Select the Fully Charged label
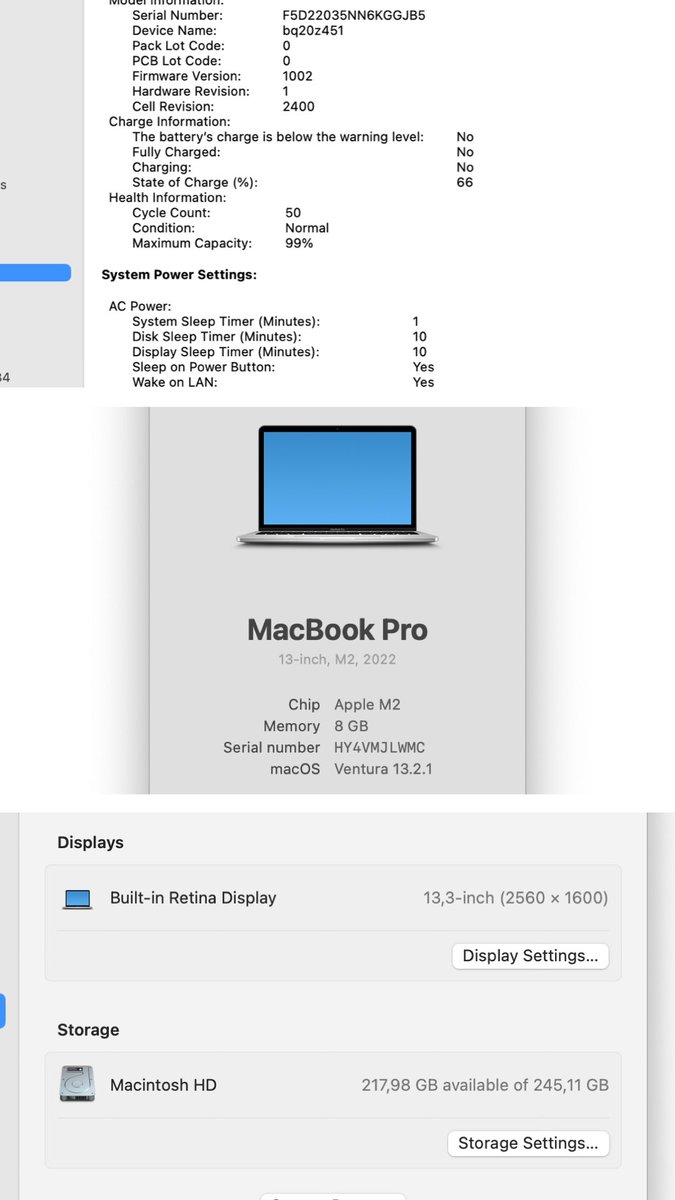 (x=176, y=152)
